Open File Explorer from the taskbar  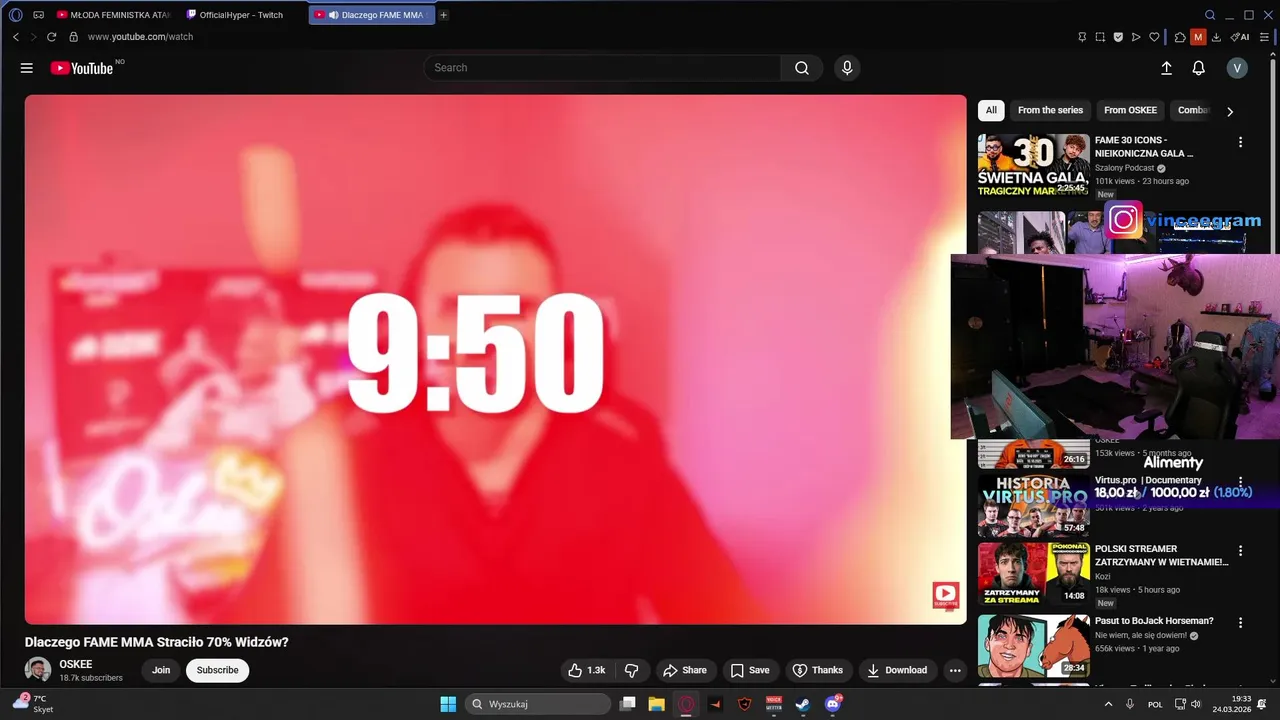[x=656, y=704]
